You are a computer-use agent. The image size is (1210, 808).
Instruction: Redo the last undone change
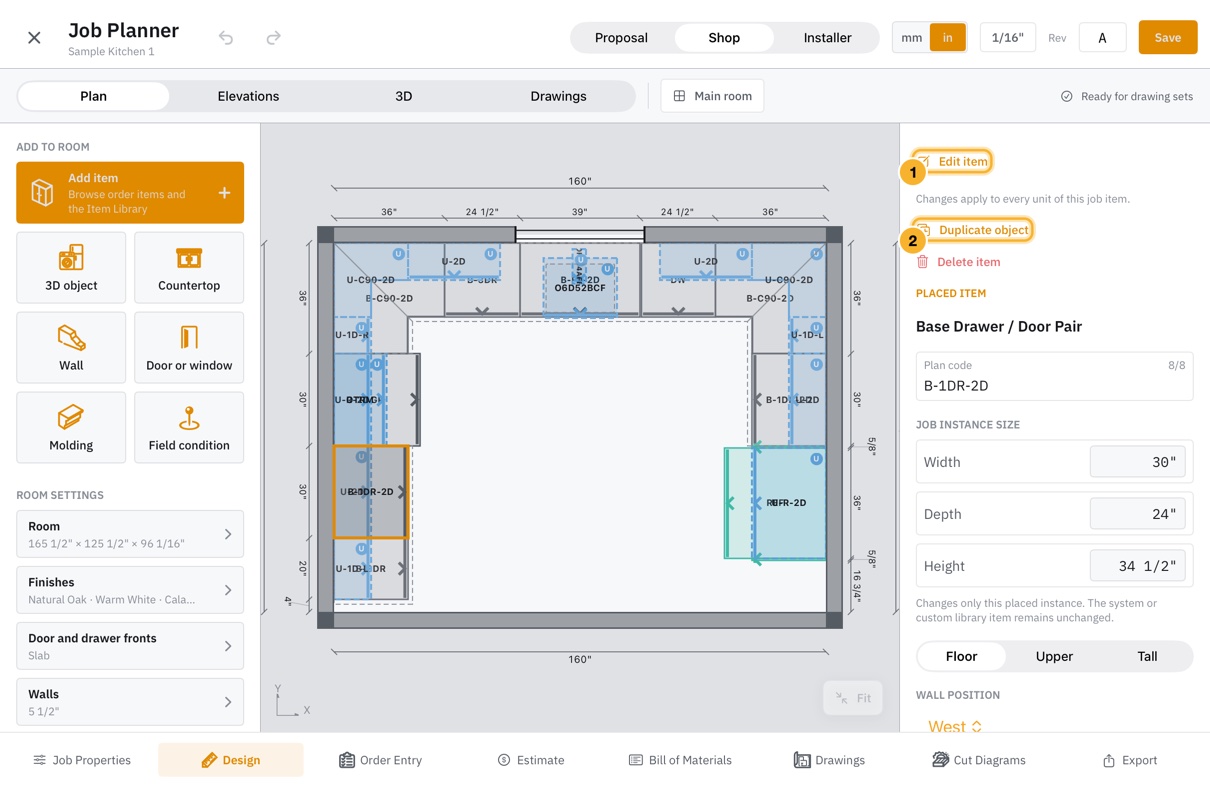point(273,38)
